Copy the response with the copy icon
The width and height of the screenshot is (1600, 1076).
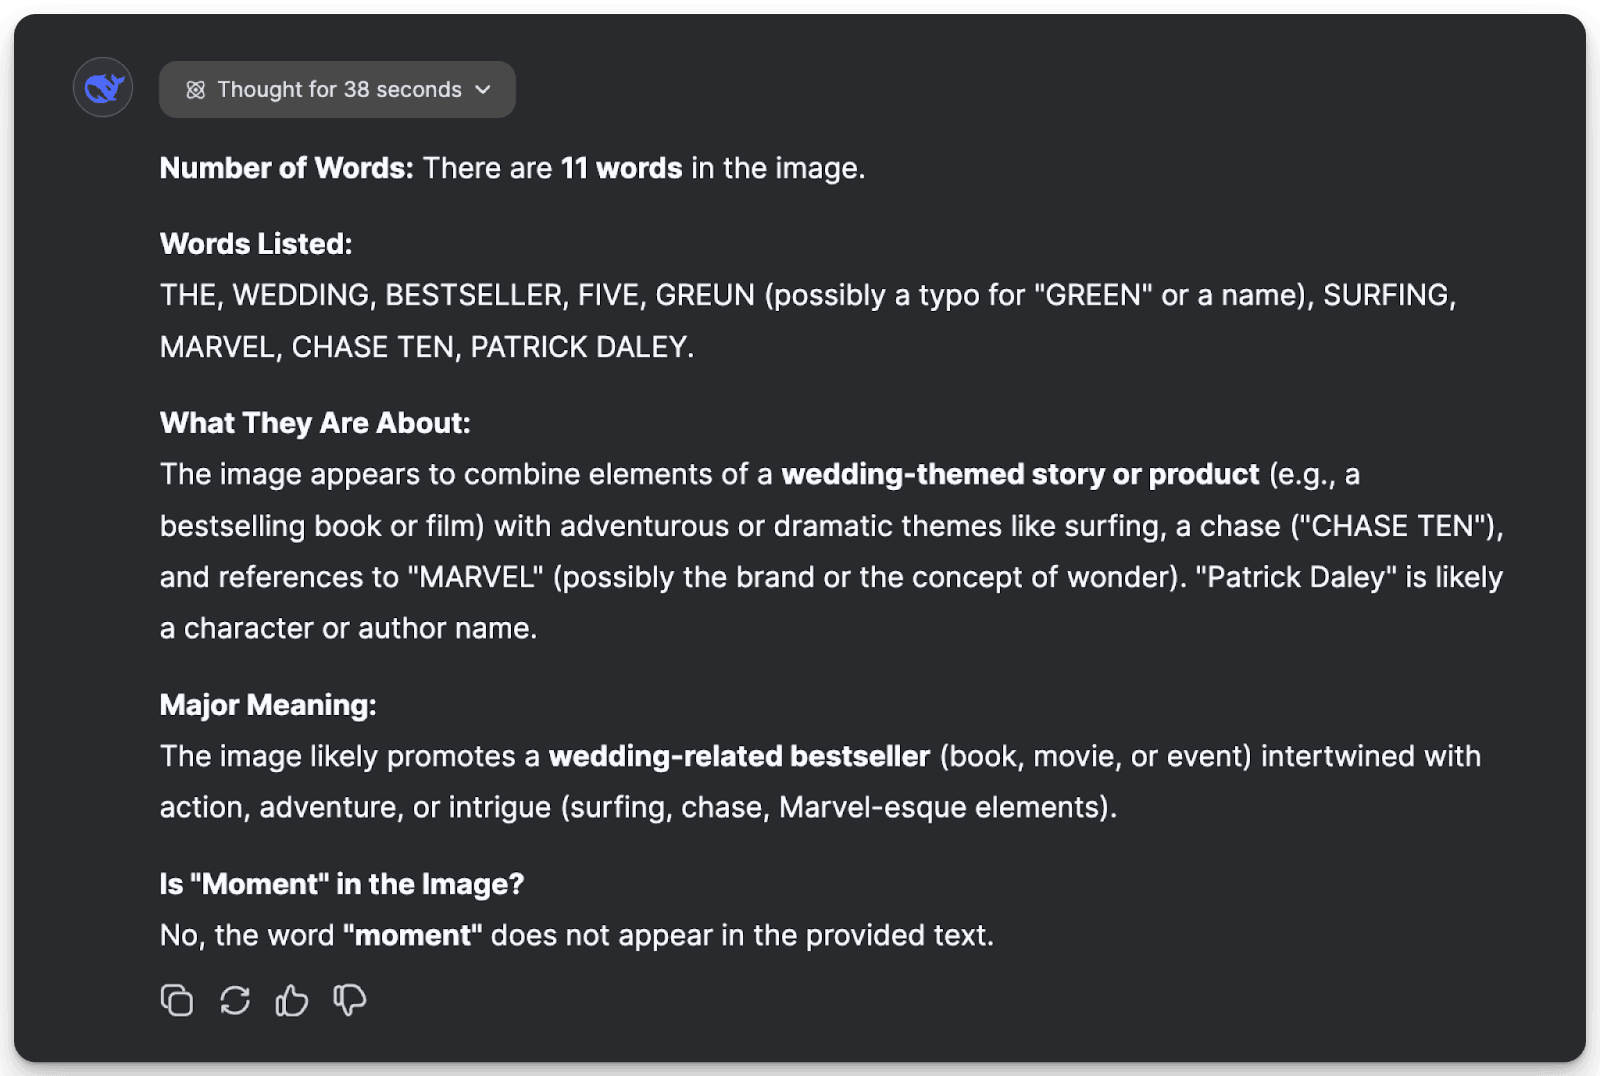pos(177,1000)
